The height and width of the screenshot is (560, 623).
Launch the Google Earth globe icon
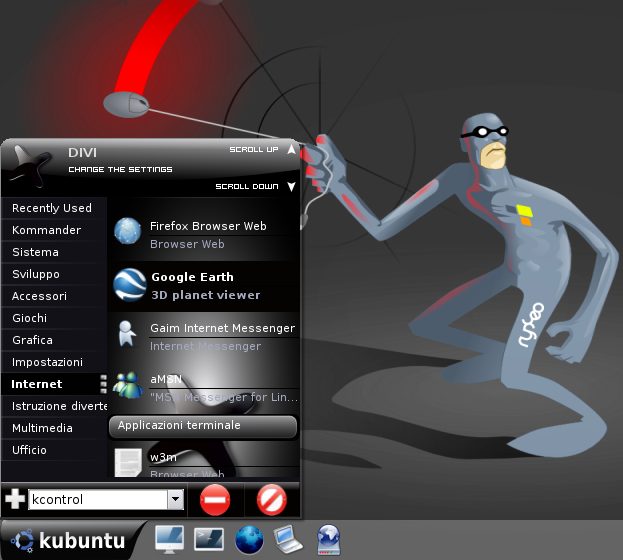(x=130, y=285)
